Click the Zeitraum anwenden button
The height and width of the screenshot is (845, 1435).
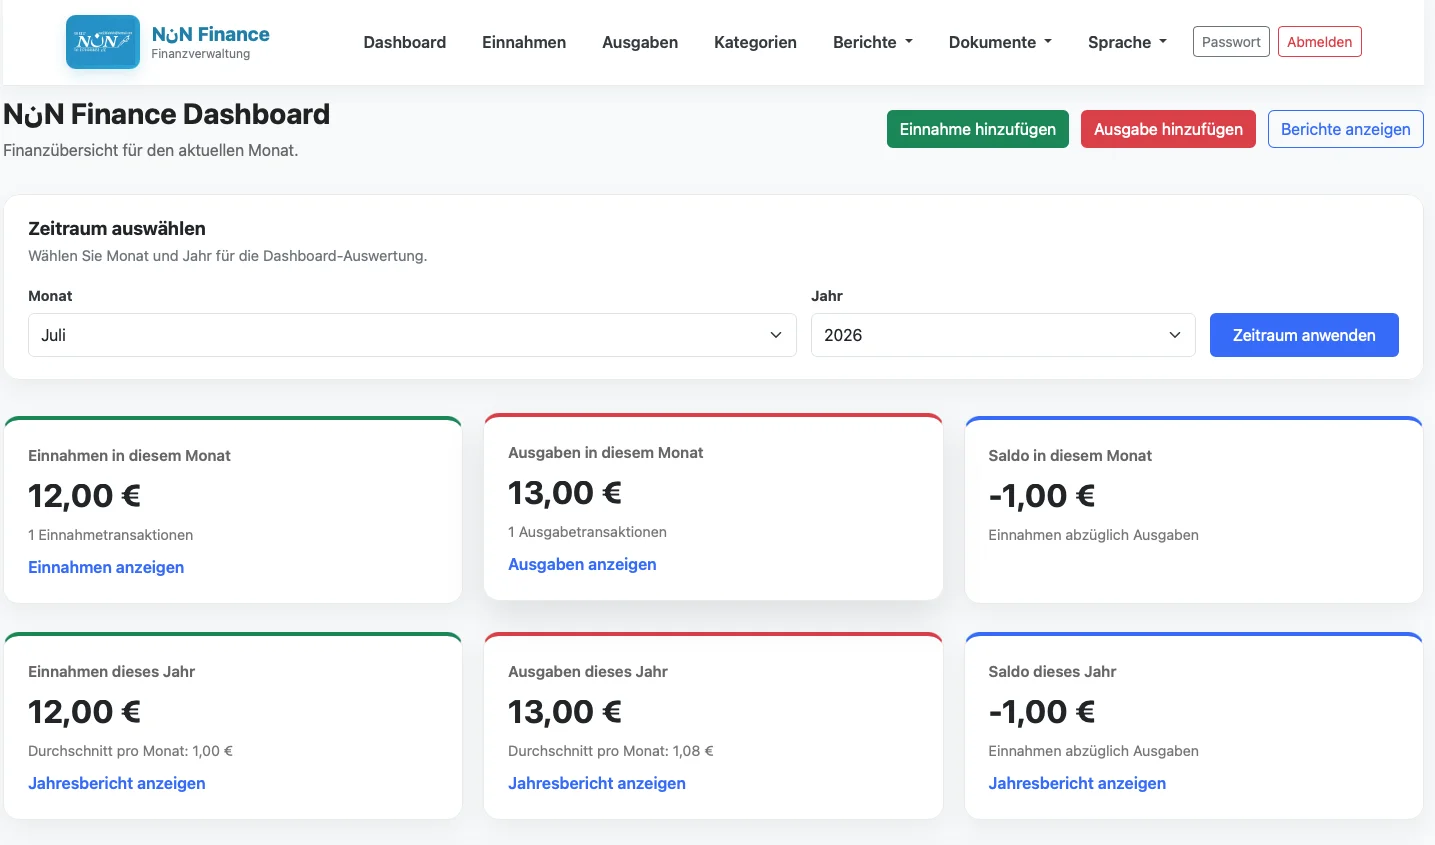pos(1304,335)
